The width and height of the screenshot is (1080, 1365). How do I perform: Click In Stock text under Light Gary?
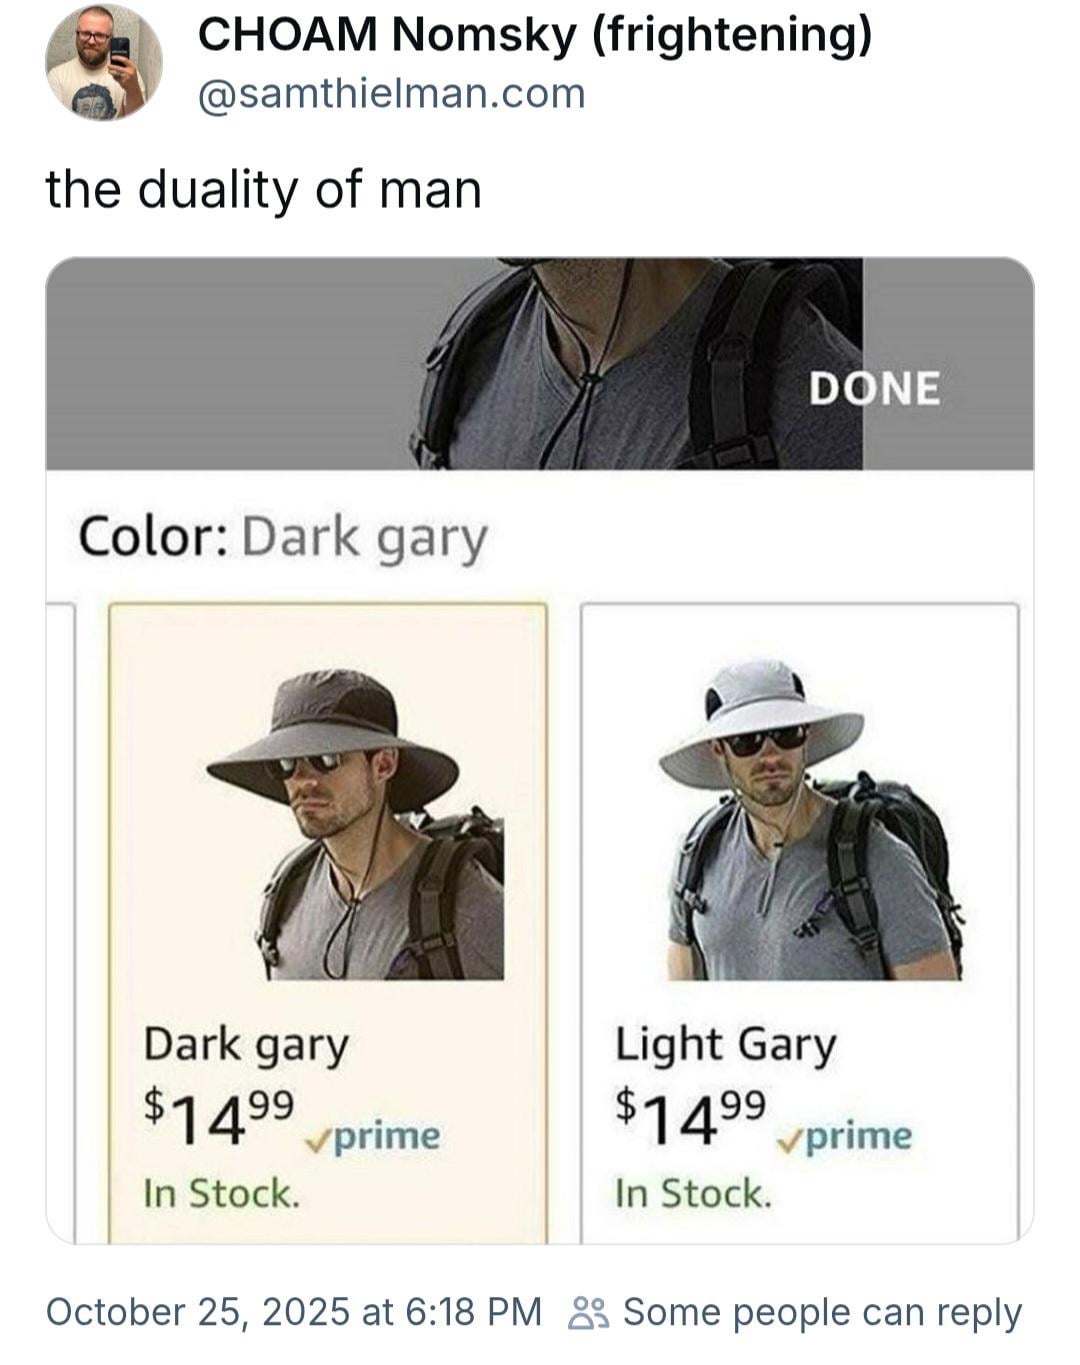[x=693, y=1193]
